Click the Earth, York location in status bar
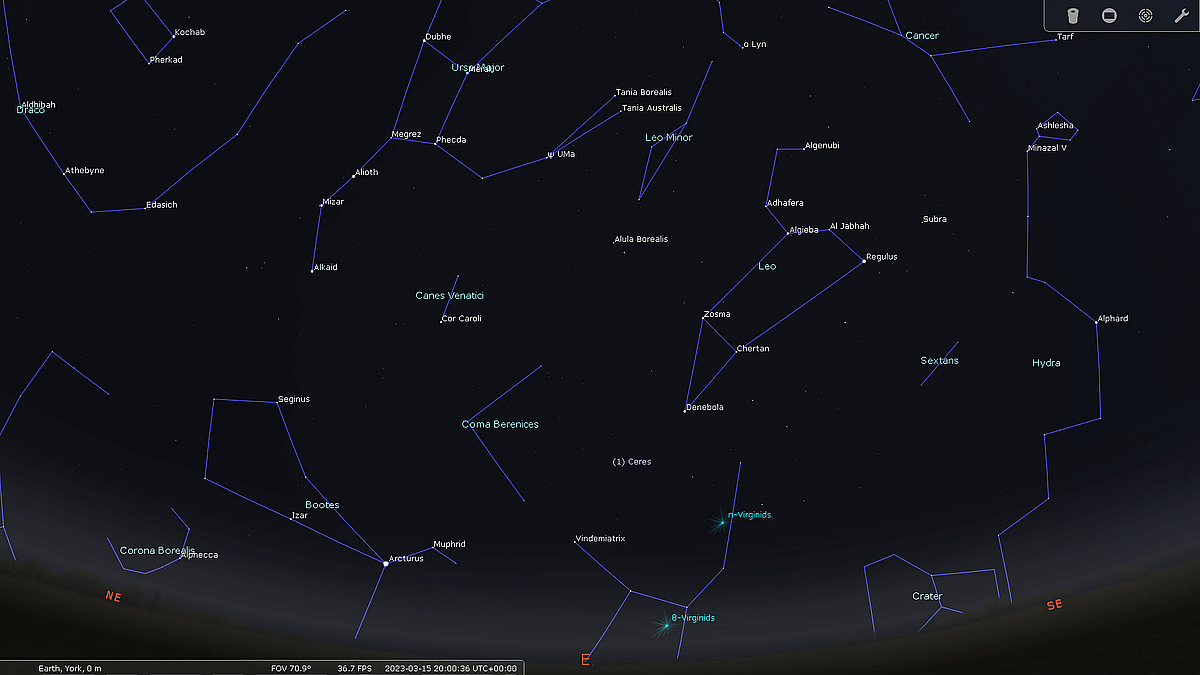Viewport: 1200px width, 675px height. pyautogui.click(x=69, y=668)
